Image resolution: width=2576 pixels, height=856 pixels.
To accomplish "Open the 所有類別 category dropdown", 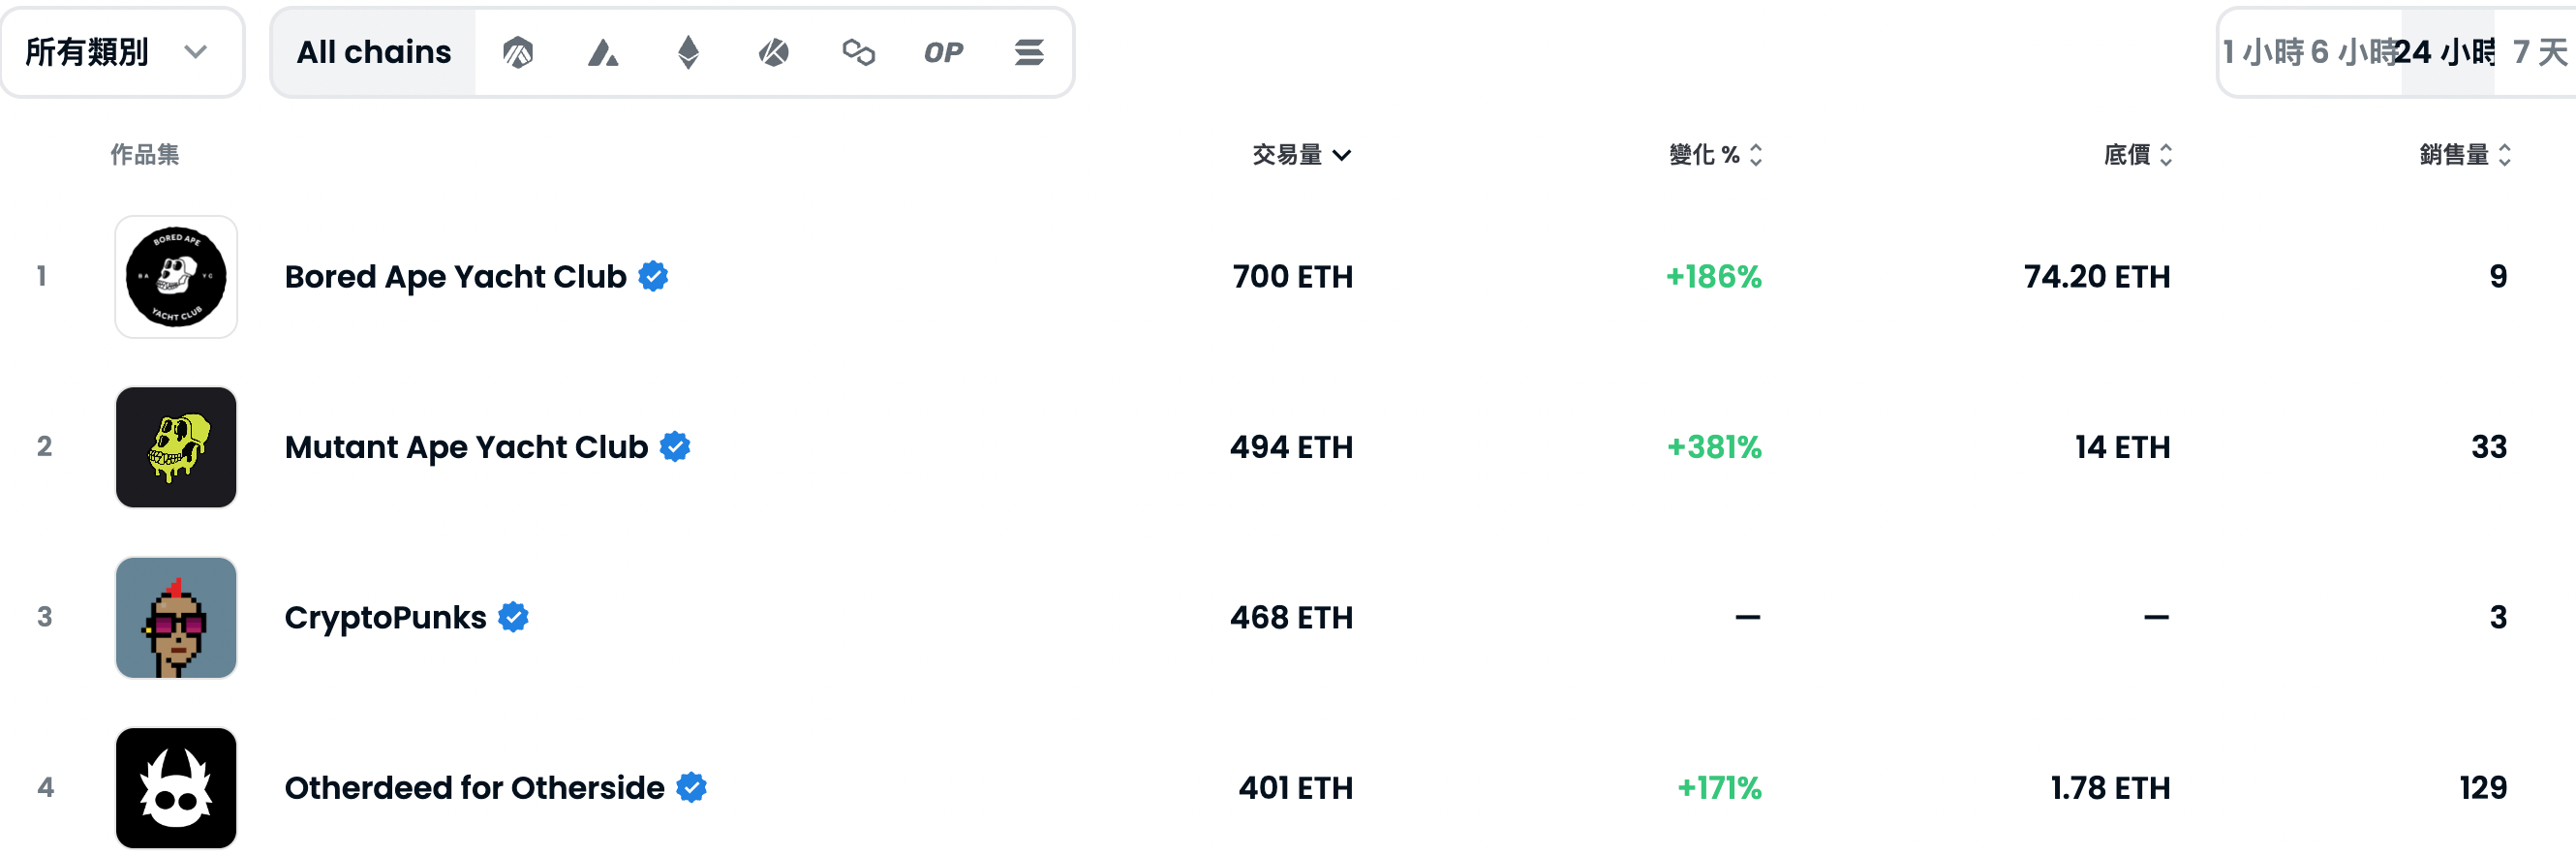I will click(x=122, y=52).
